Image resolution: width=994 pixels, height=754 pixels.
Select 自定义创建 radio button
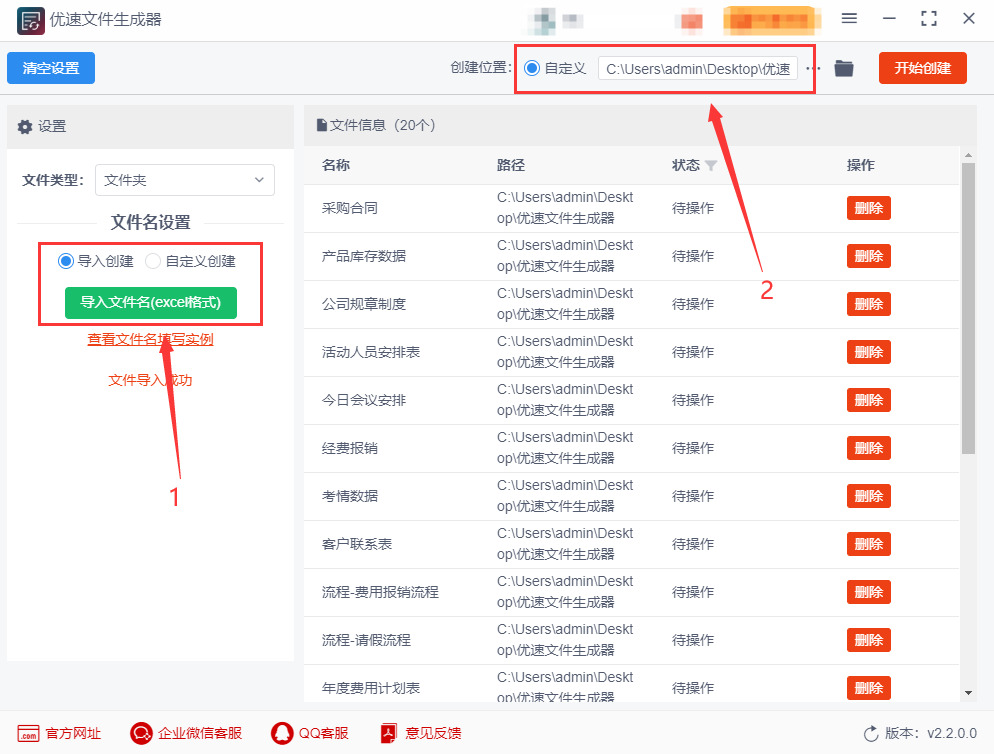coord(153,261)
